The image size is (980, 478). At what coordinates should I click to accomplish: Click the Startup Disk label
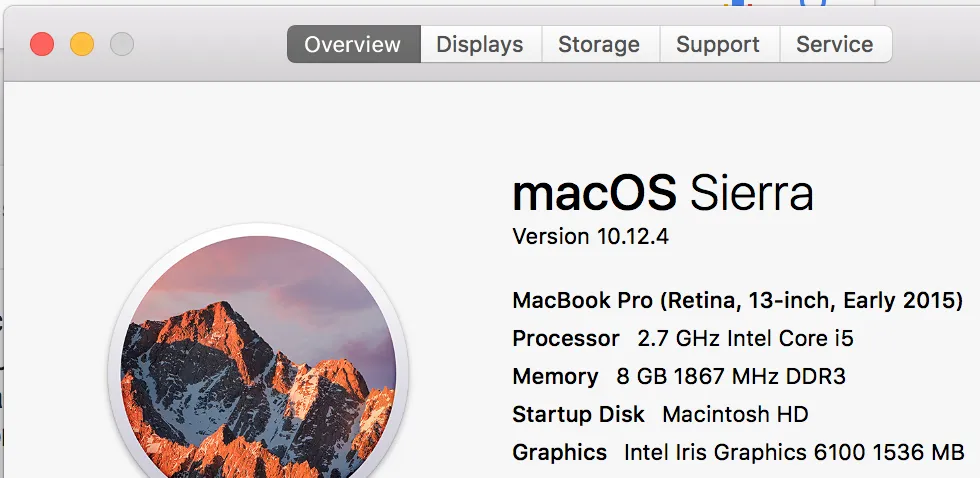[x=578, y=414]
